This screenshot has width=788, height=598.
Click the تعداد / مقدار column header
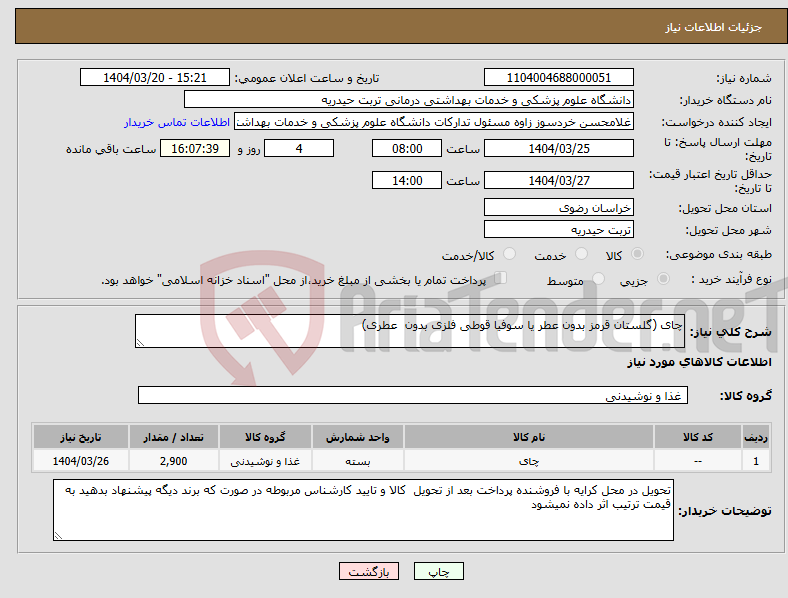coord(173,437)
